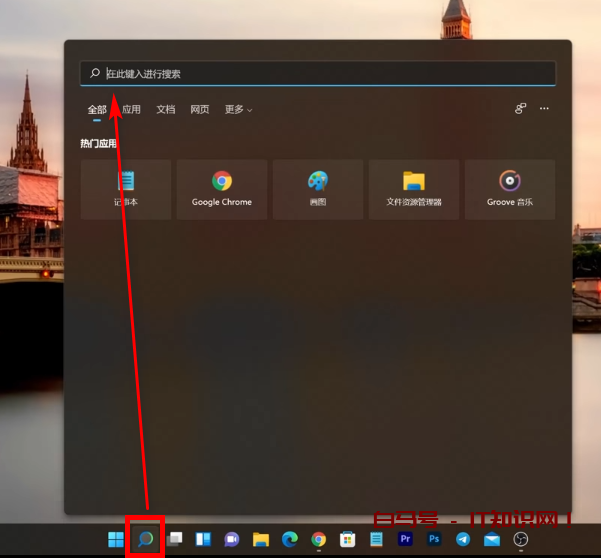
Task: Launch Microsoft Edge from taskbar
Action: tap(290, 540)
